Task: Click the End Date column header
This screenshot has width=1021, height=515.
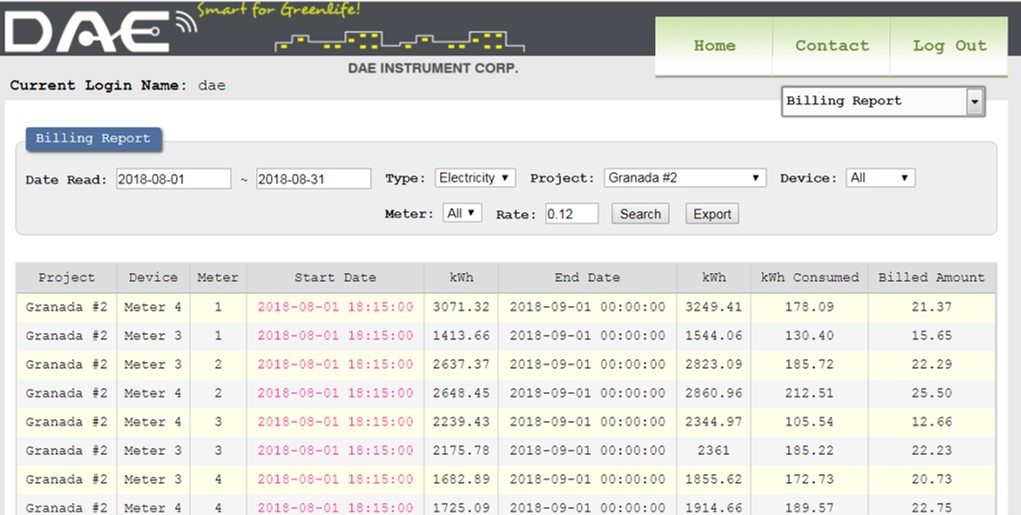Action: tap(587, 277)
